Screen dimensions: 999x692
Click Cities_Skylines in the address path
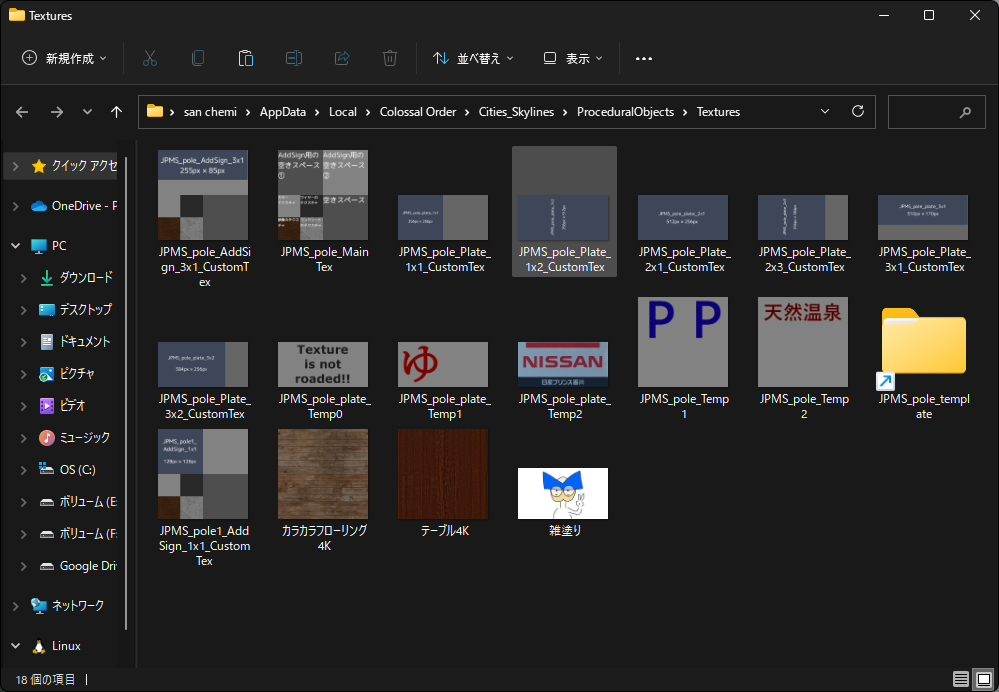coord(516,112)
